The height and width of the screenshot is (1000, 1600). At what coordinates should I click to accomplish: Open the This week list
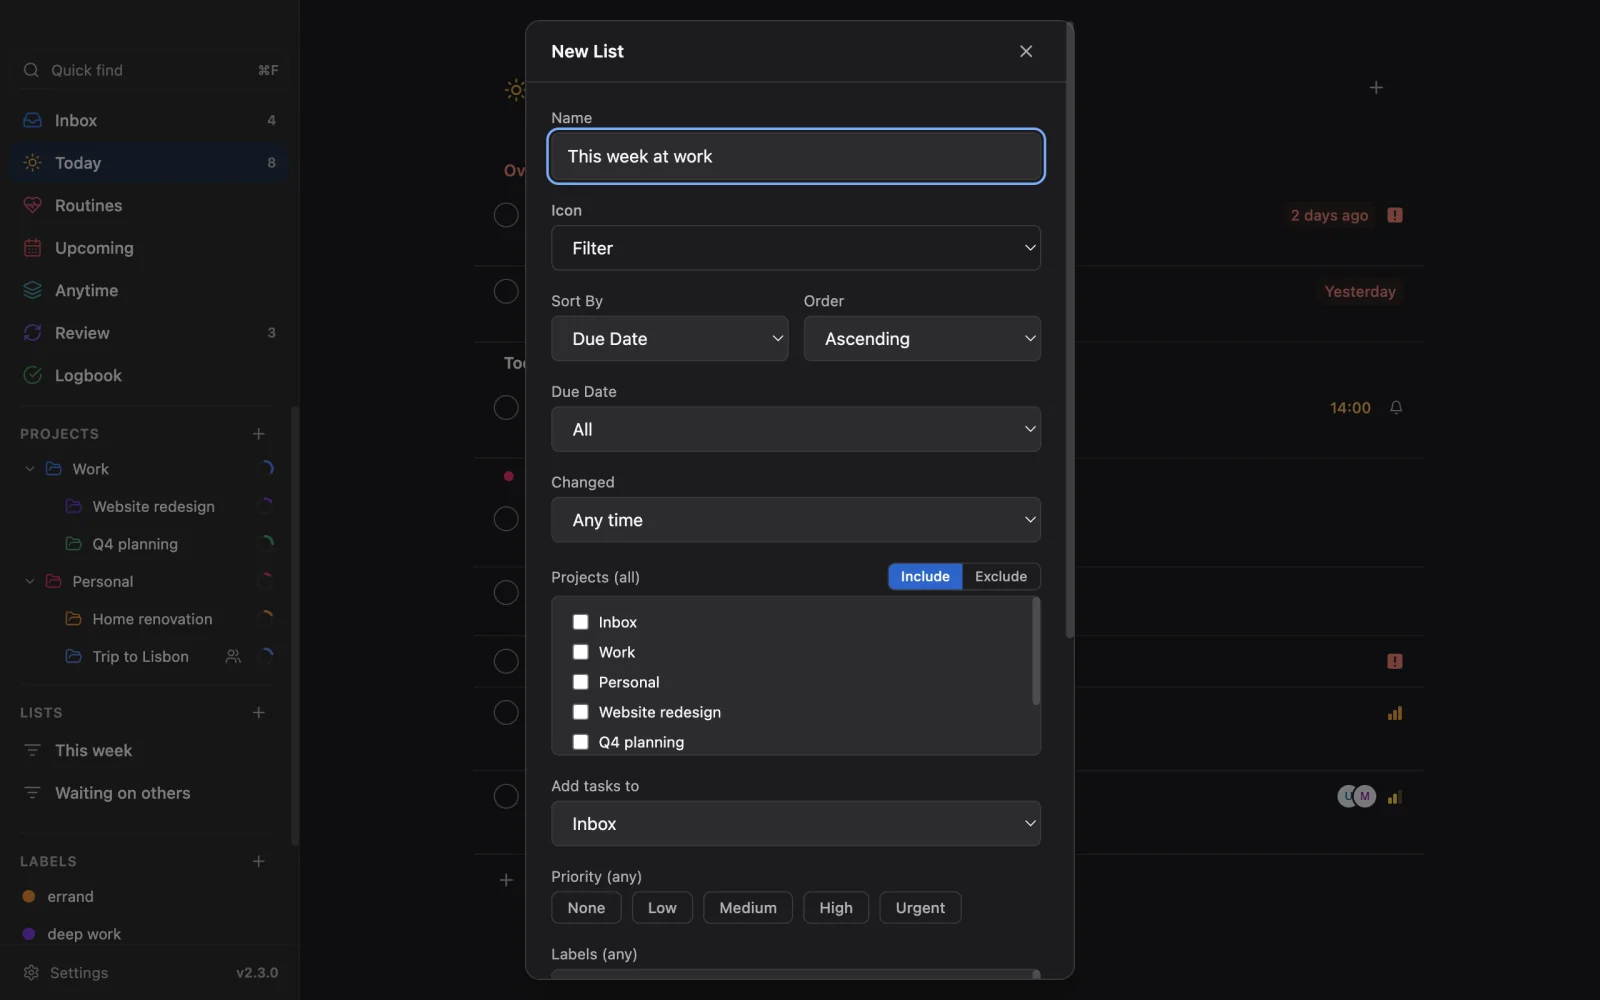point(150,751)
